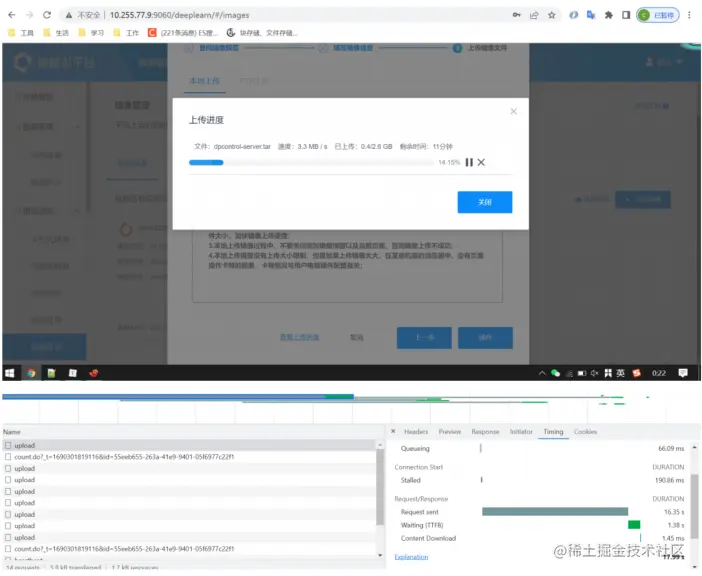Switch to the Response tab

(485, 431)
